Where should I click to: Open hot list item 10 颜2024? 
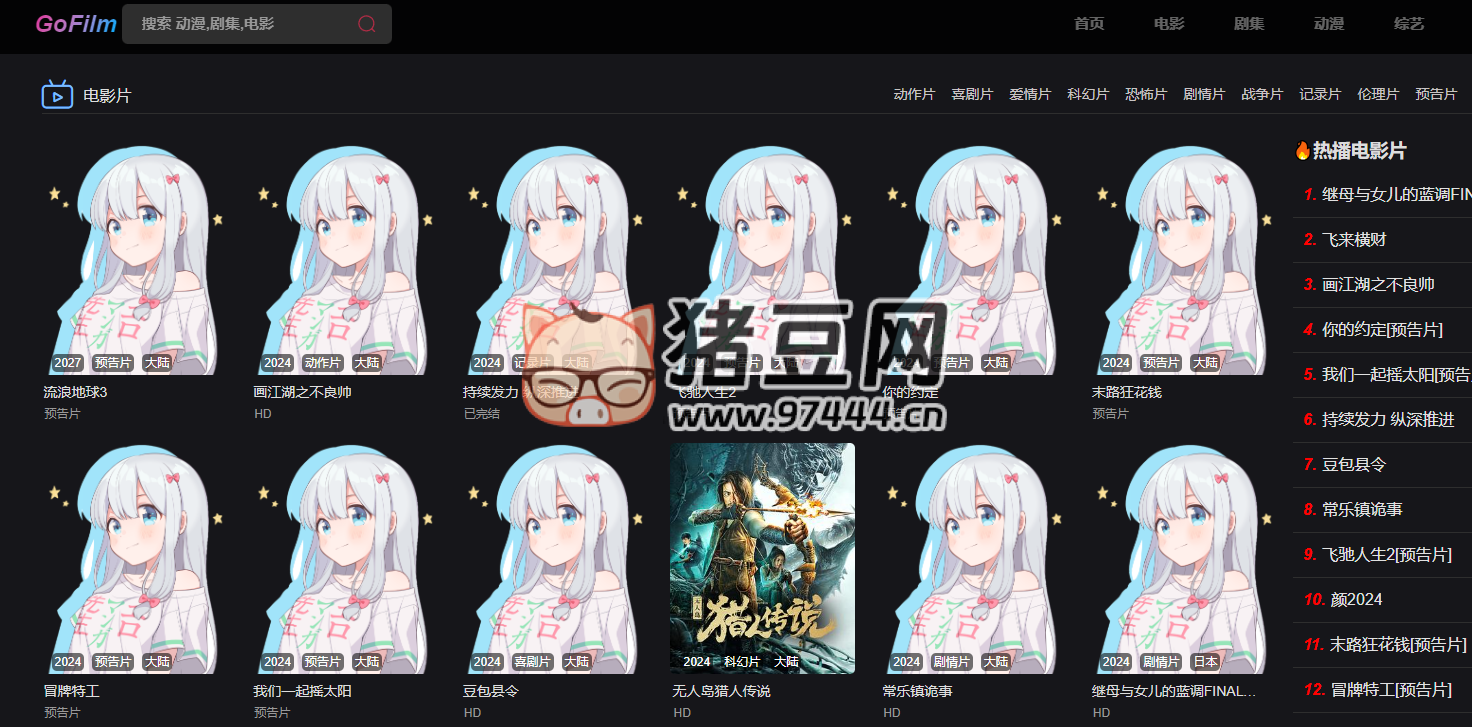[x=1382, y=600]
